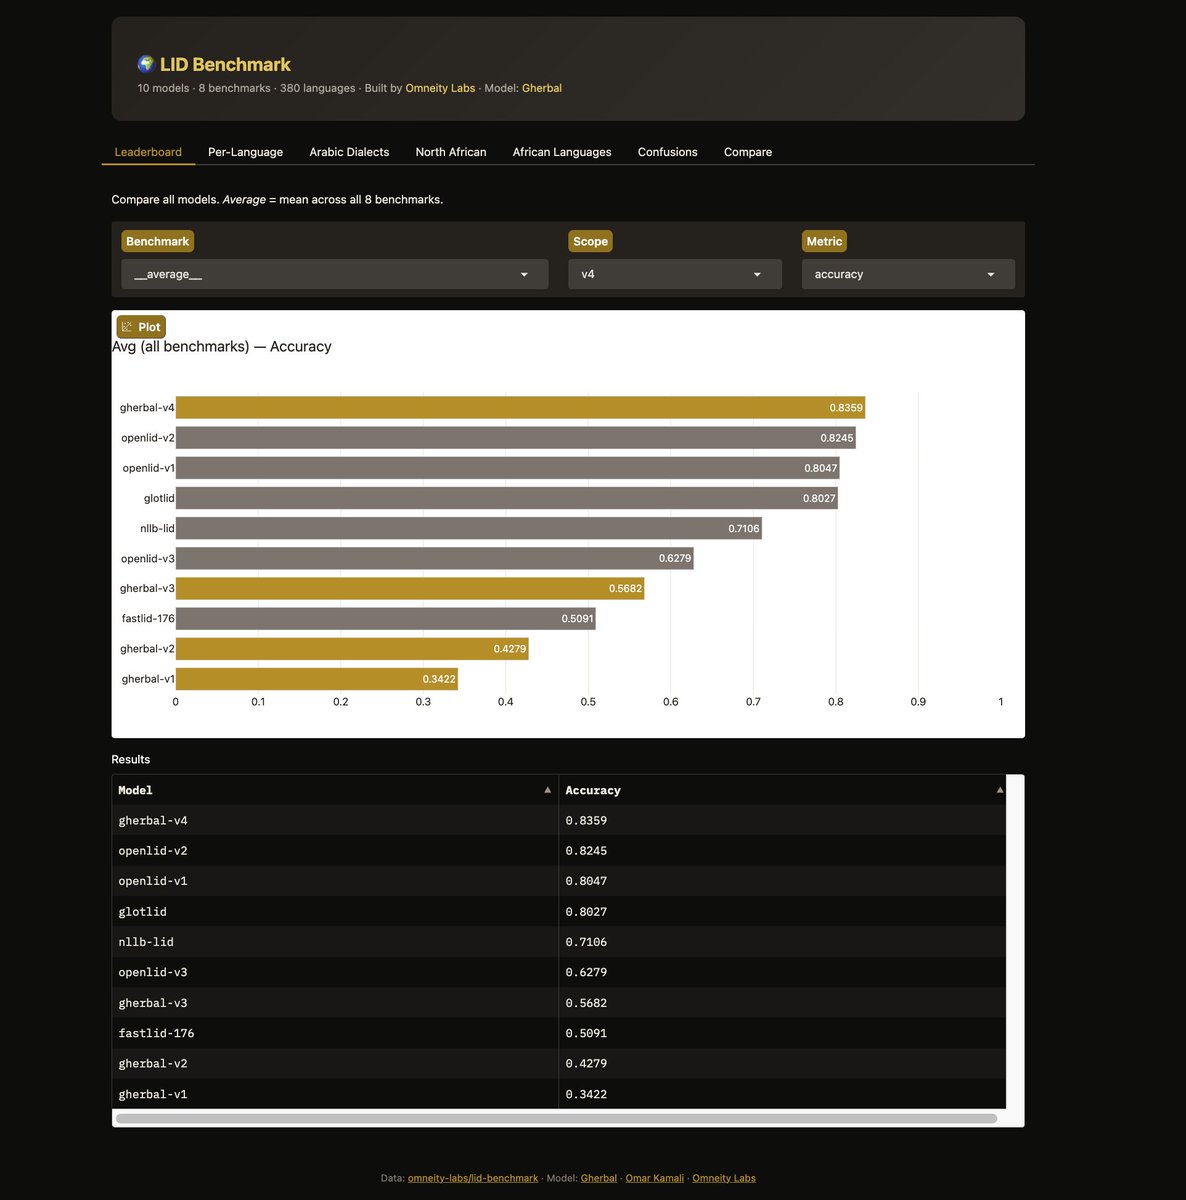The image size is (1186, 1200).
Task: Select the gherbal-v3 table cell
Action: coord(335,1003)
